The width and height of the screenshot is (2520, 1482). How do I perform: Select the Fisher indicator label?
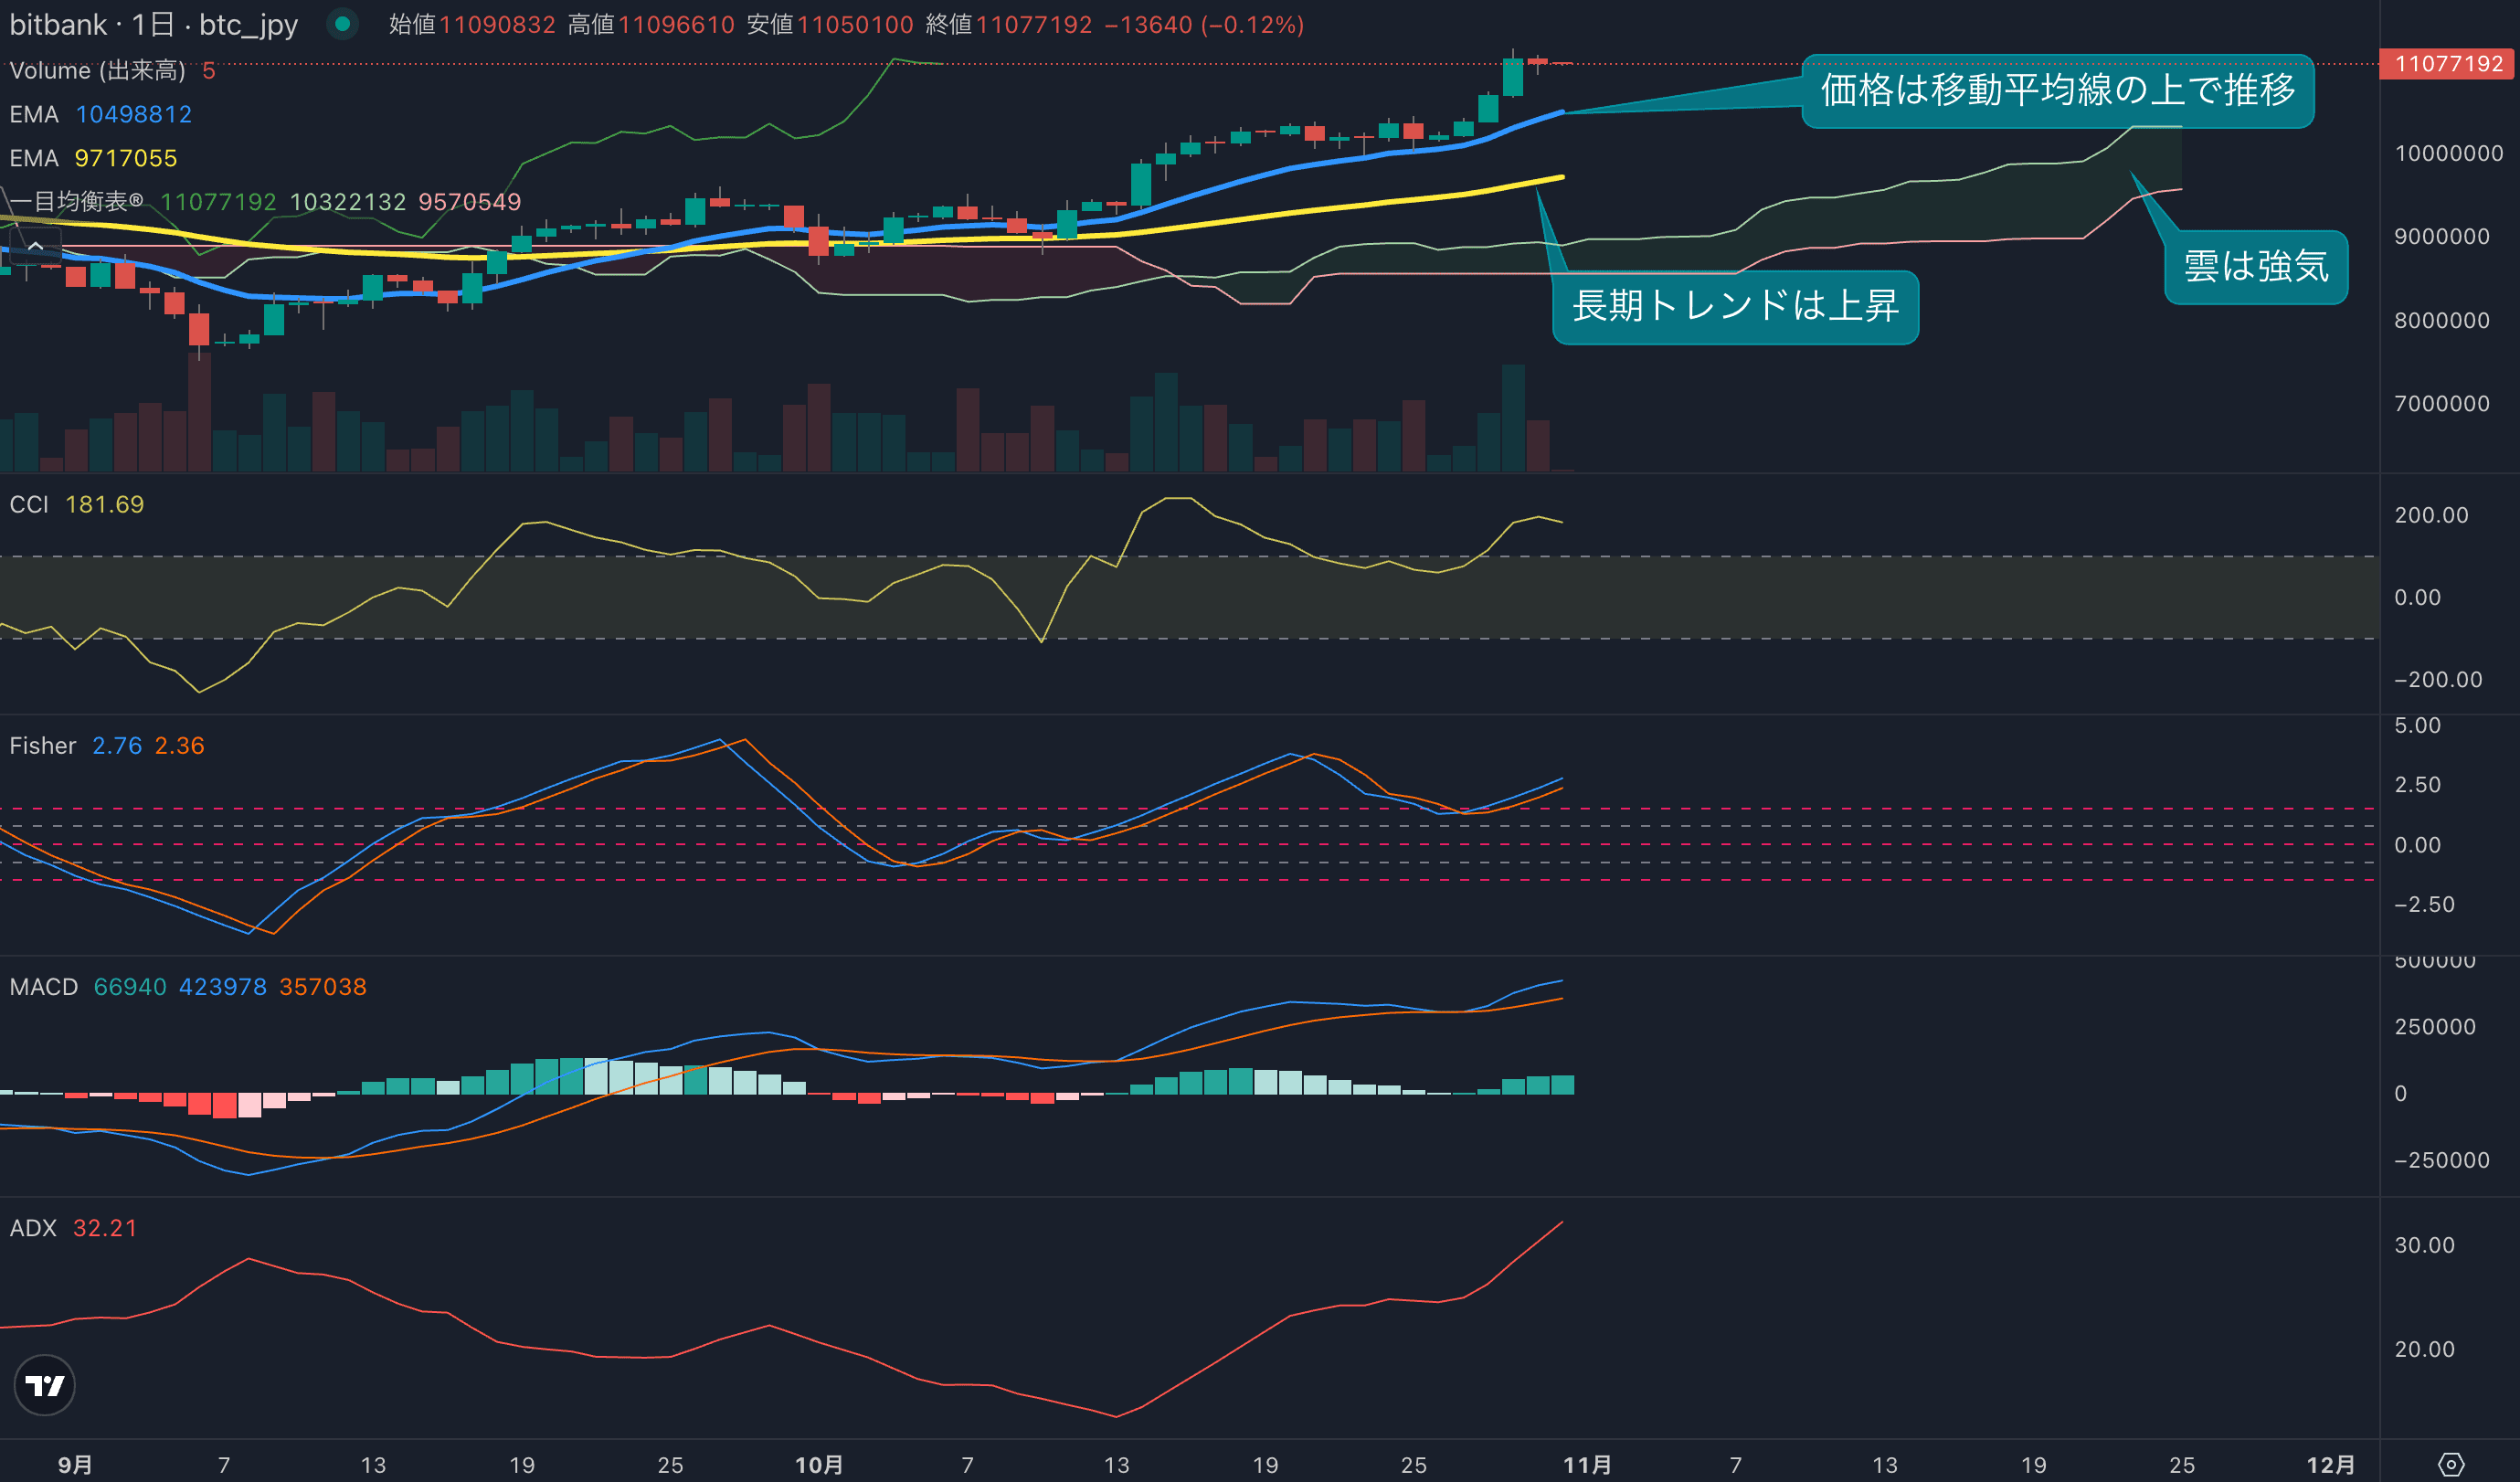click(42, 745)
